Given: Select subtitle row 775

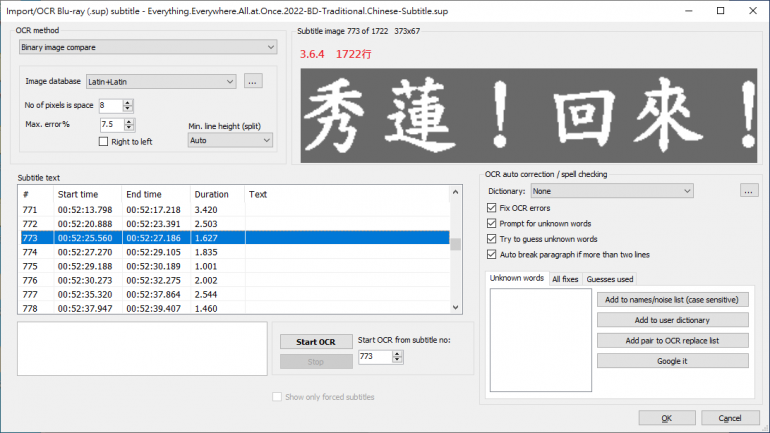Looking at the screenshot, I should [235, 266].
